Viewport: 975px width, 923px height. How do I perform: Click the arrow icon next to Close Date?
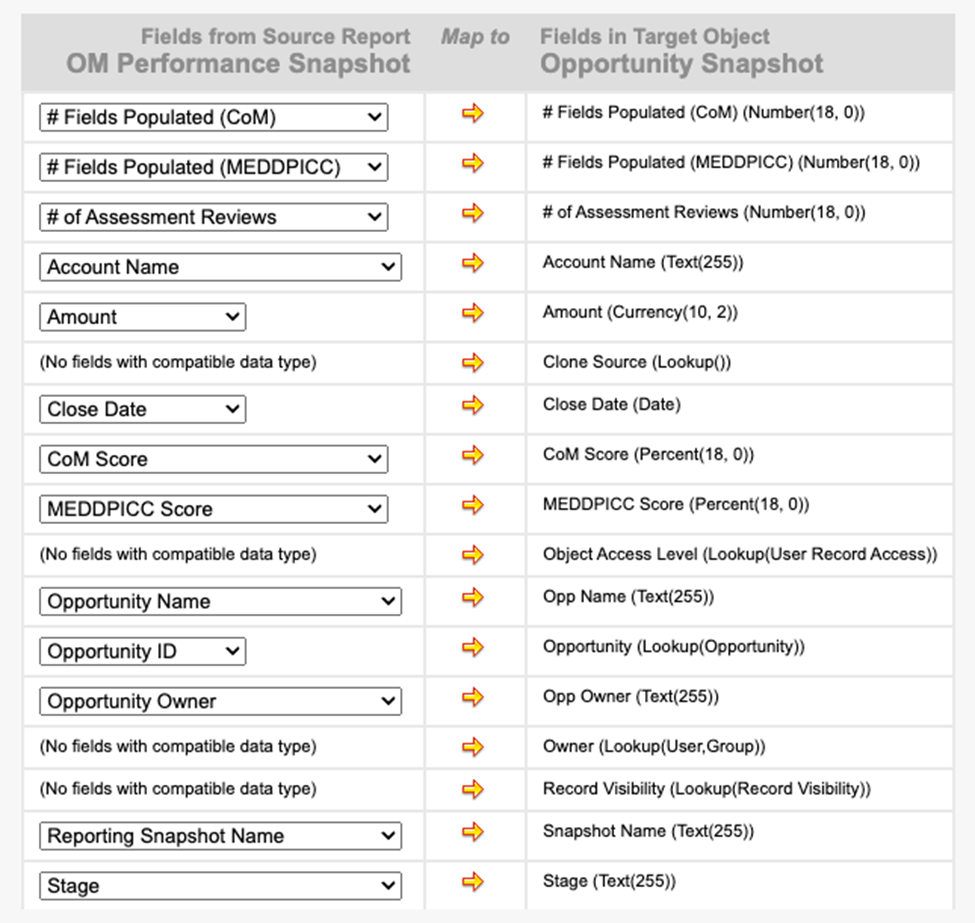pyautogui.click(x=473, y=405)
